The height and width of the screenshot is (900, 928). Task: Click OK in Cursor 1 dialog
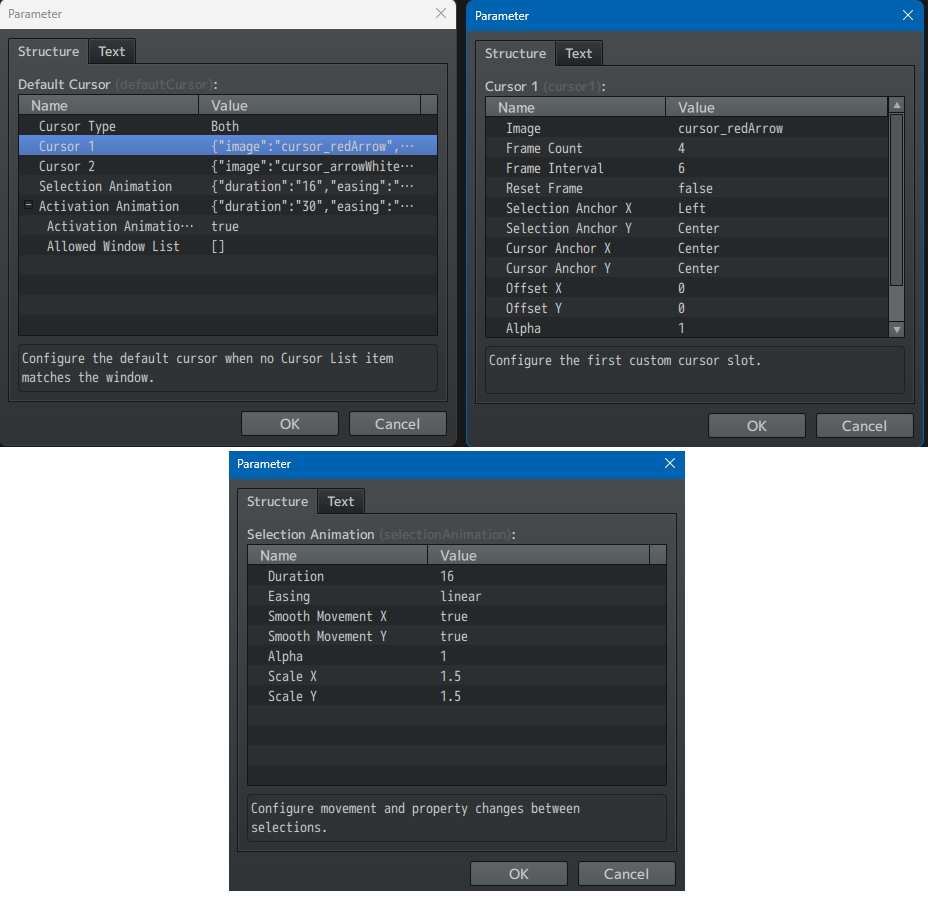click(757, 425)
